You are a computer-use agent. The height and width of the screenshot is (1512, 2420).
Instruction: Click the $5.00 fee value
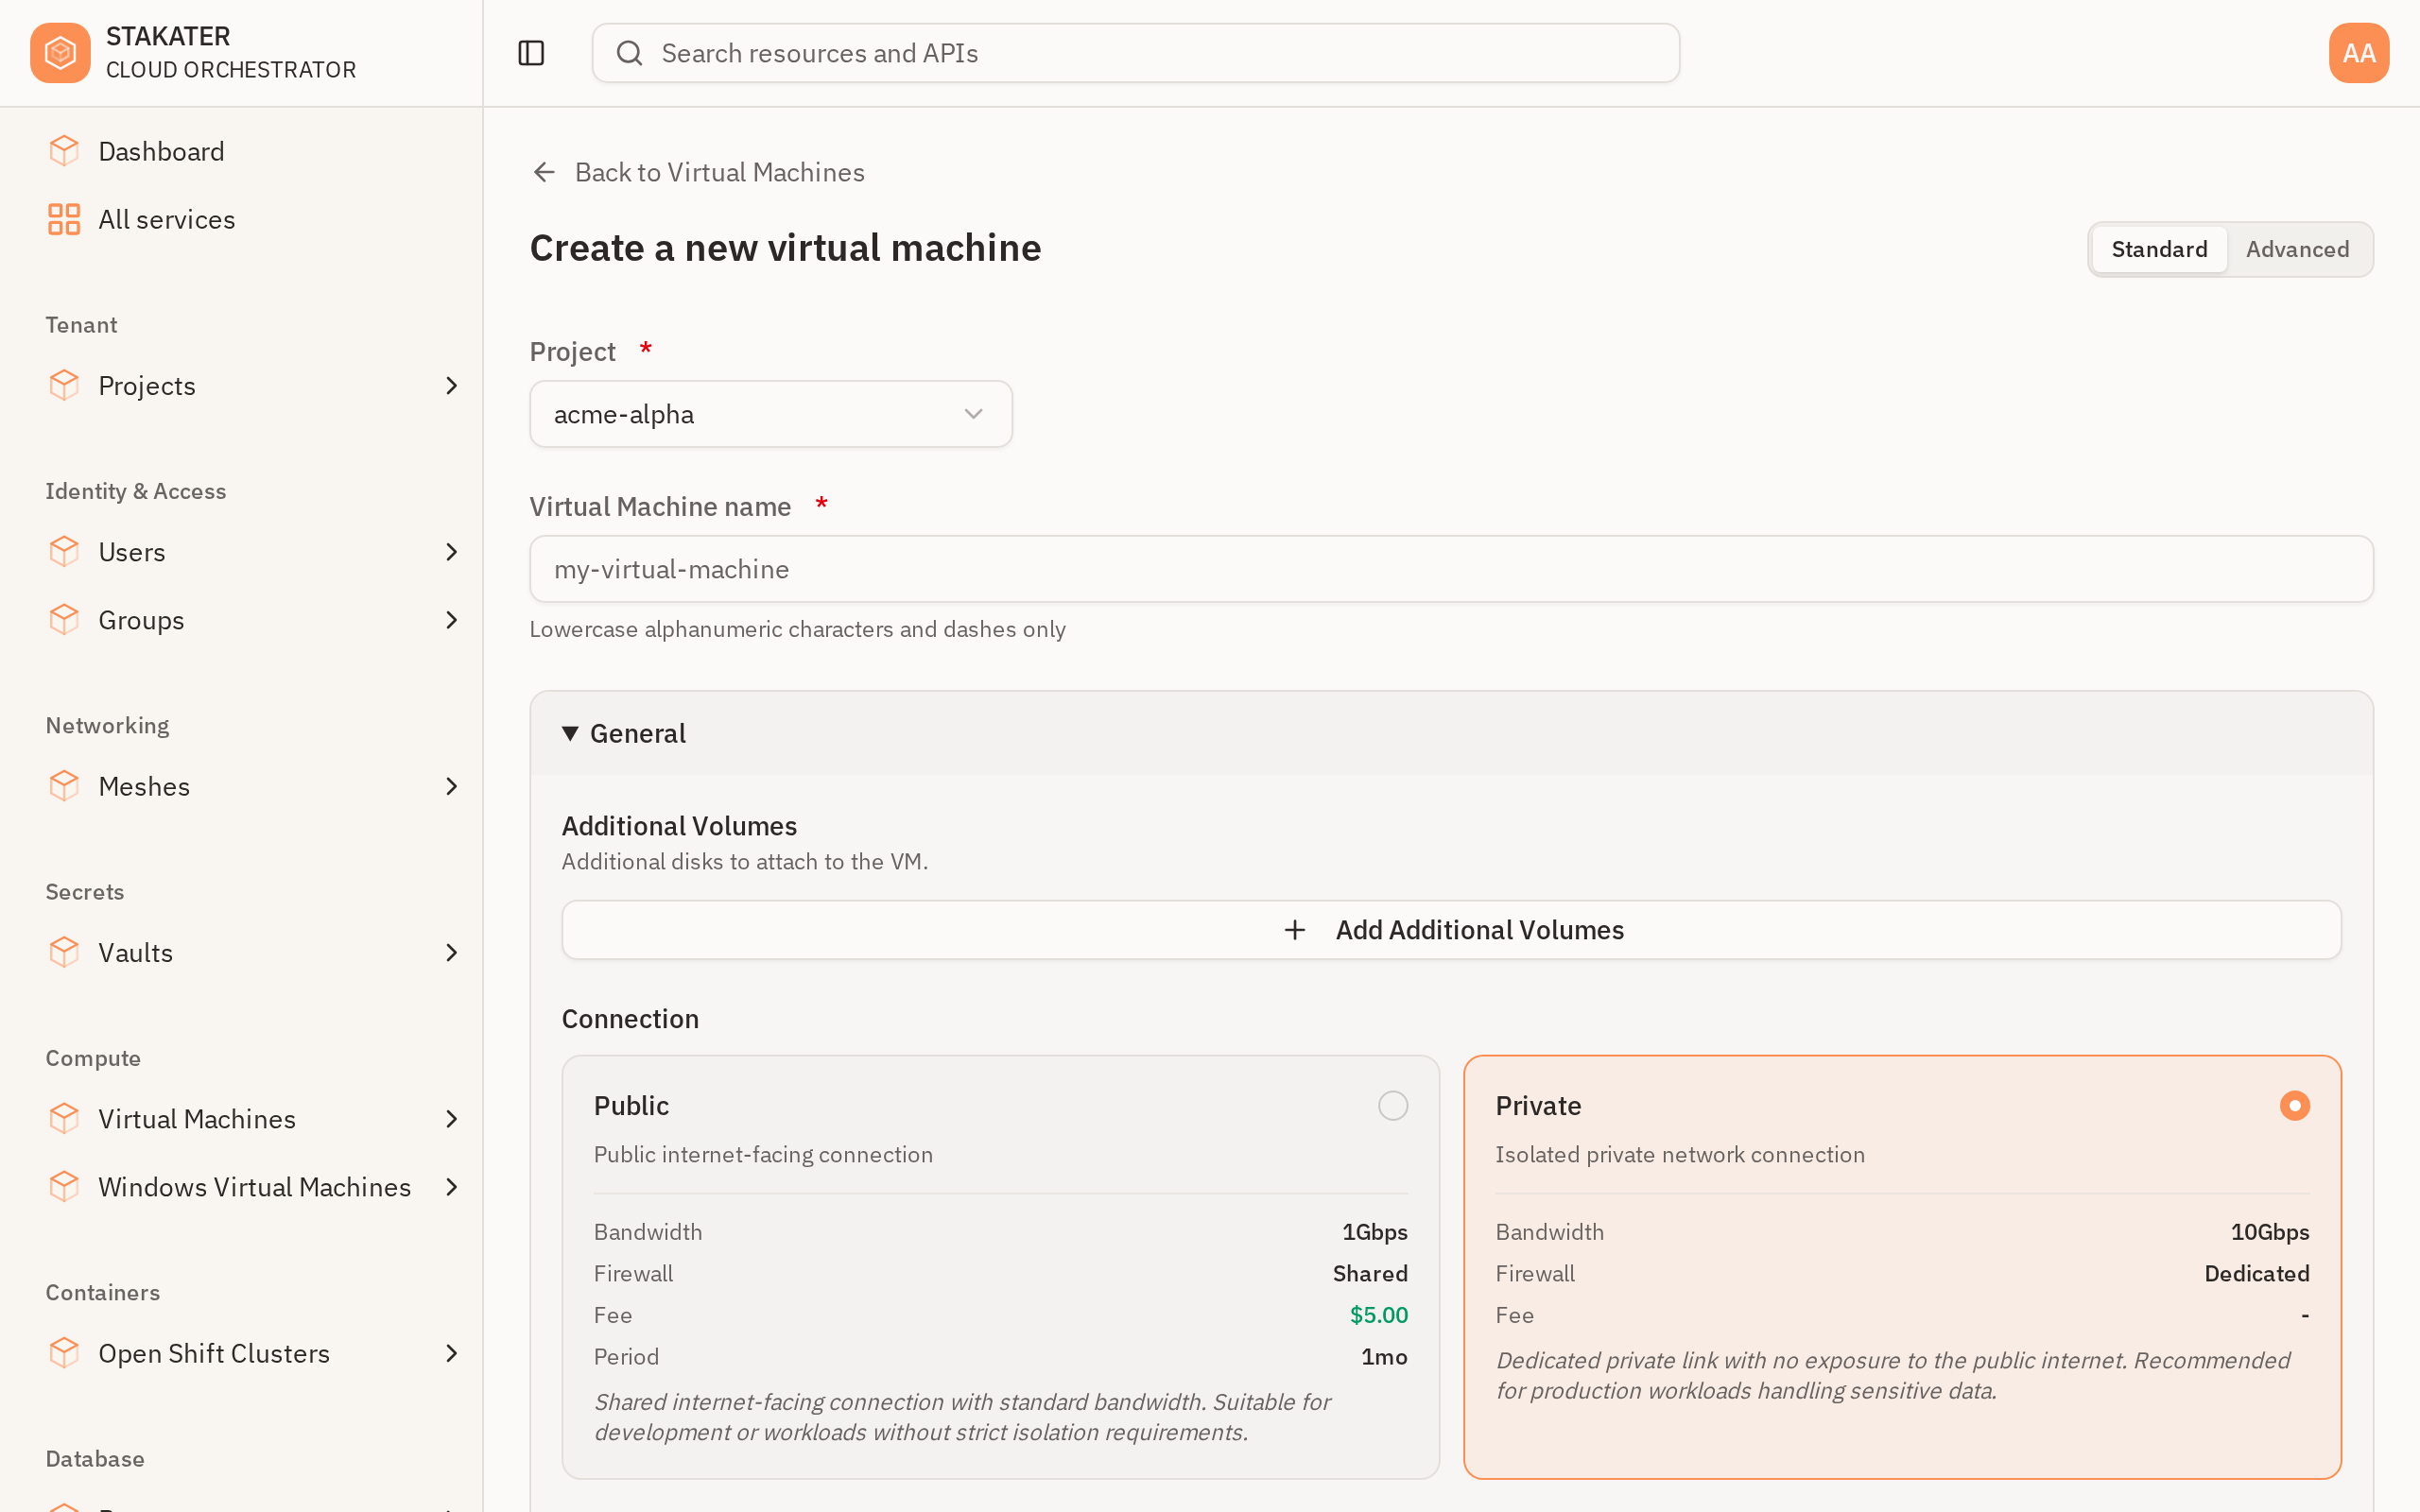tap(1378, 1315)
